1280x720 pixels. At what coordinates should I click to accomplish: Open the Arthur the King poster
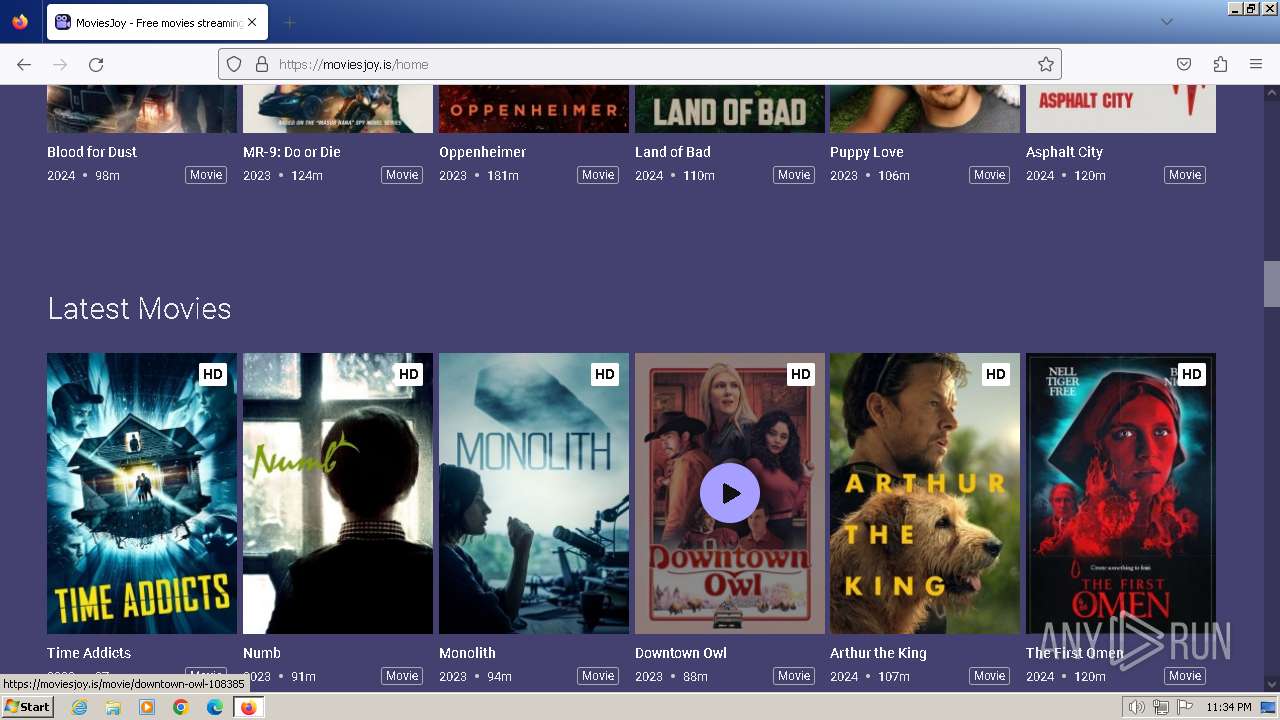(925, 493)
